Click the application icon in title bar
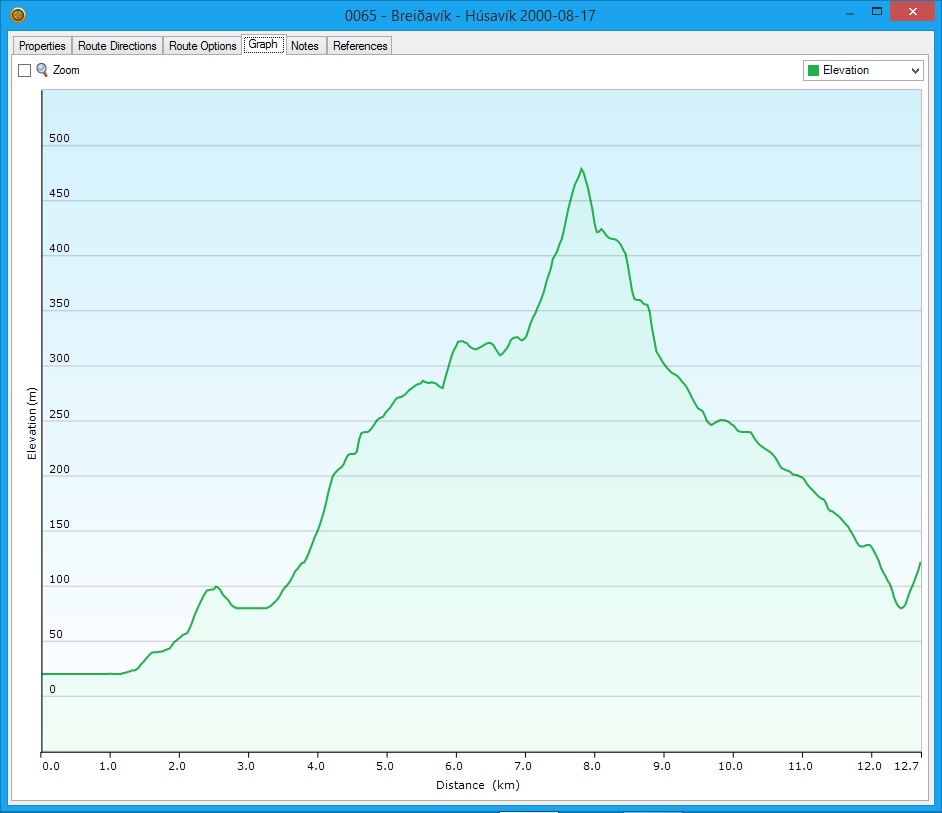Screen dimensions: 942x813 [18, 15]
